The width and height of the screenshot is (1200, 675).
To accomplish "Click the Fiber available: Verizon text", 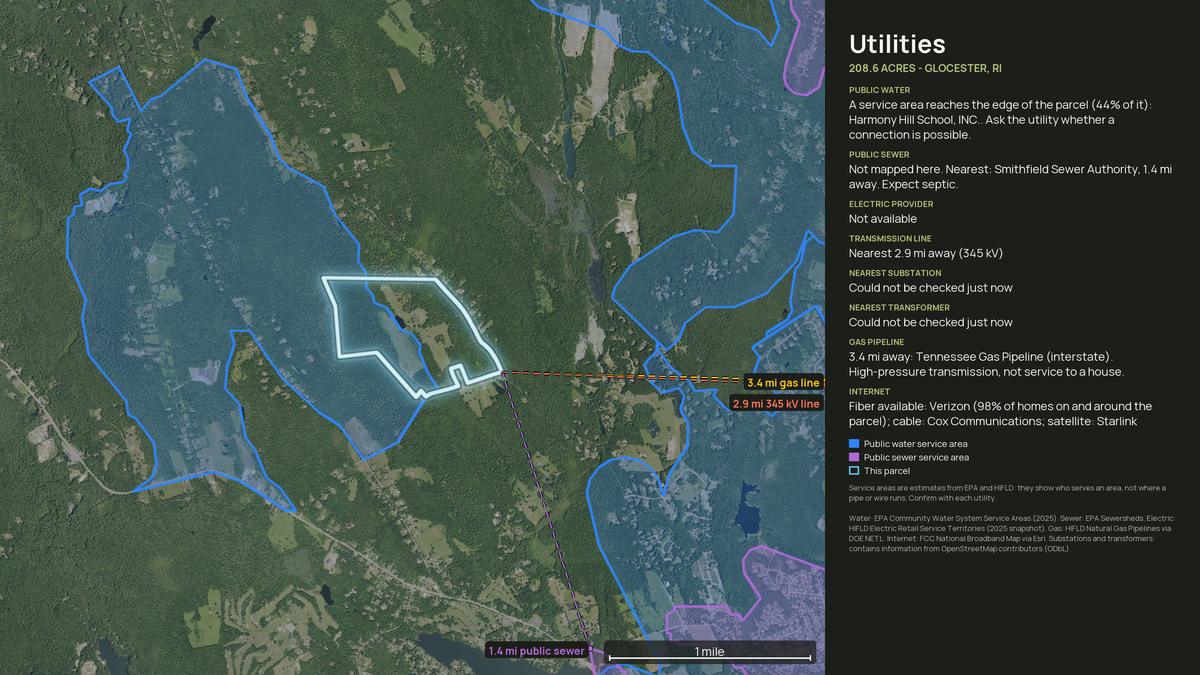I will (1000, 414).
